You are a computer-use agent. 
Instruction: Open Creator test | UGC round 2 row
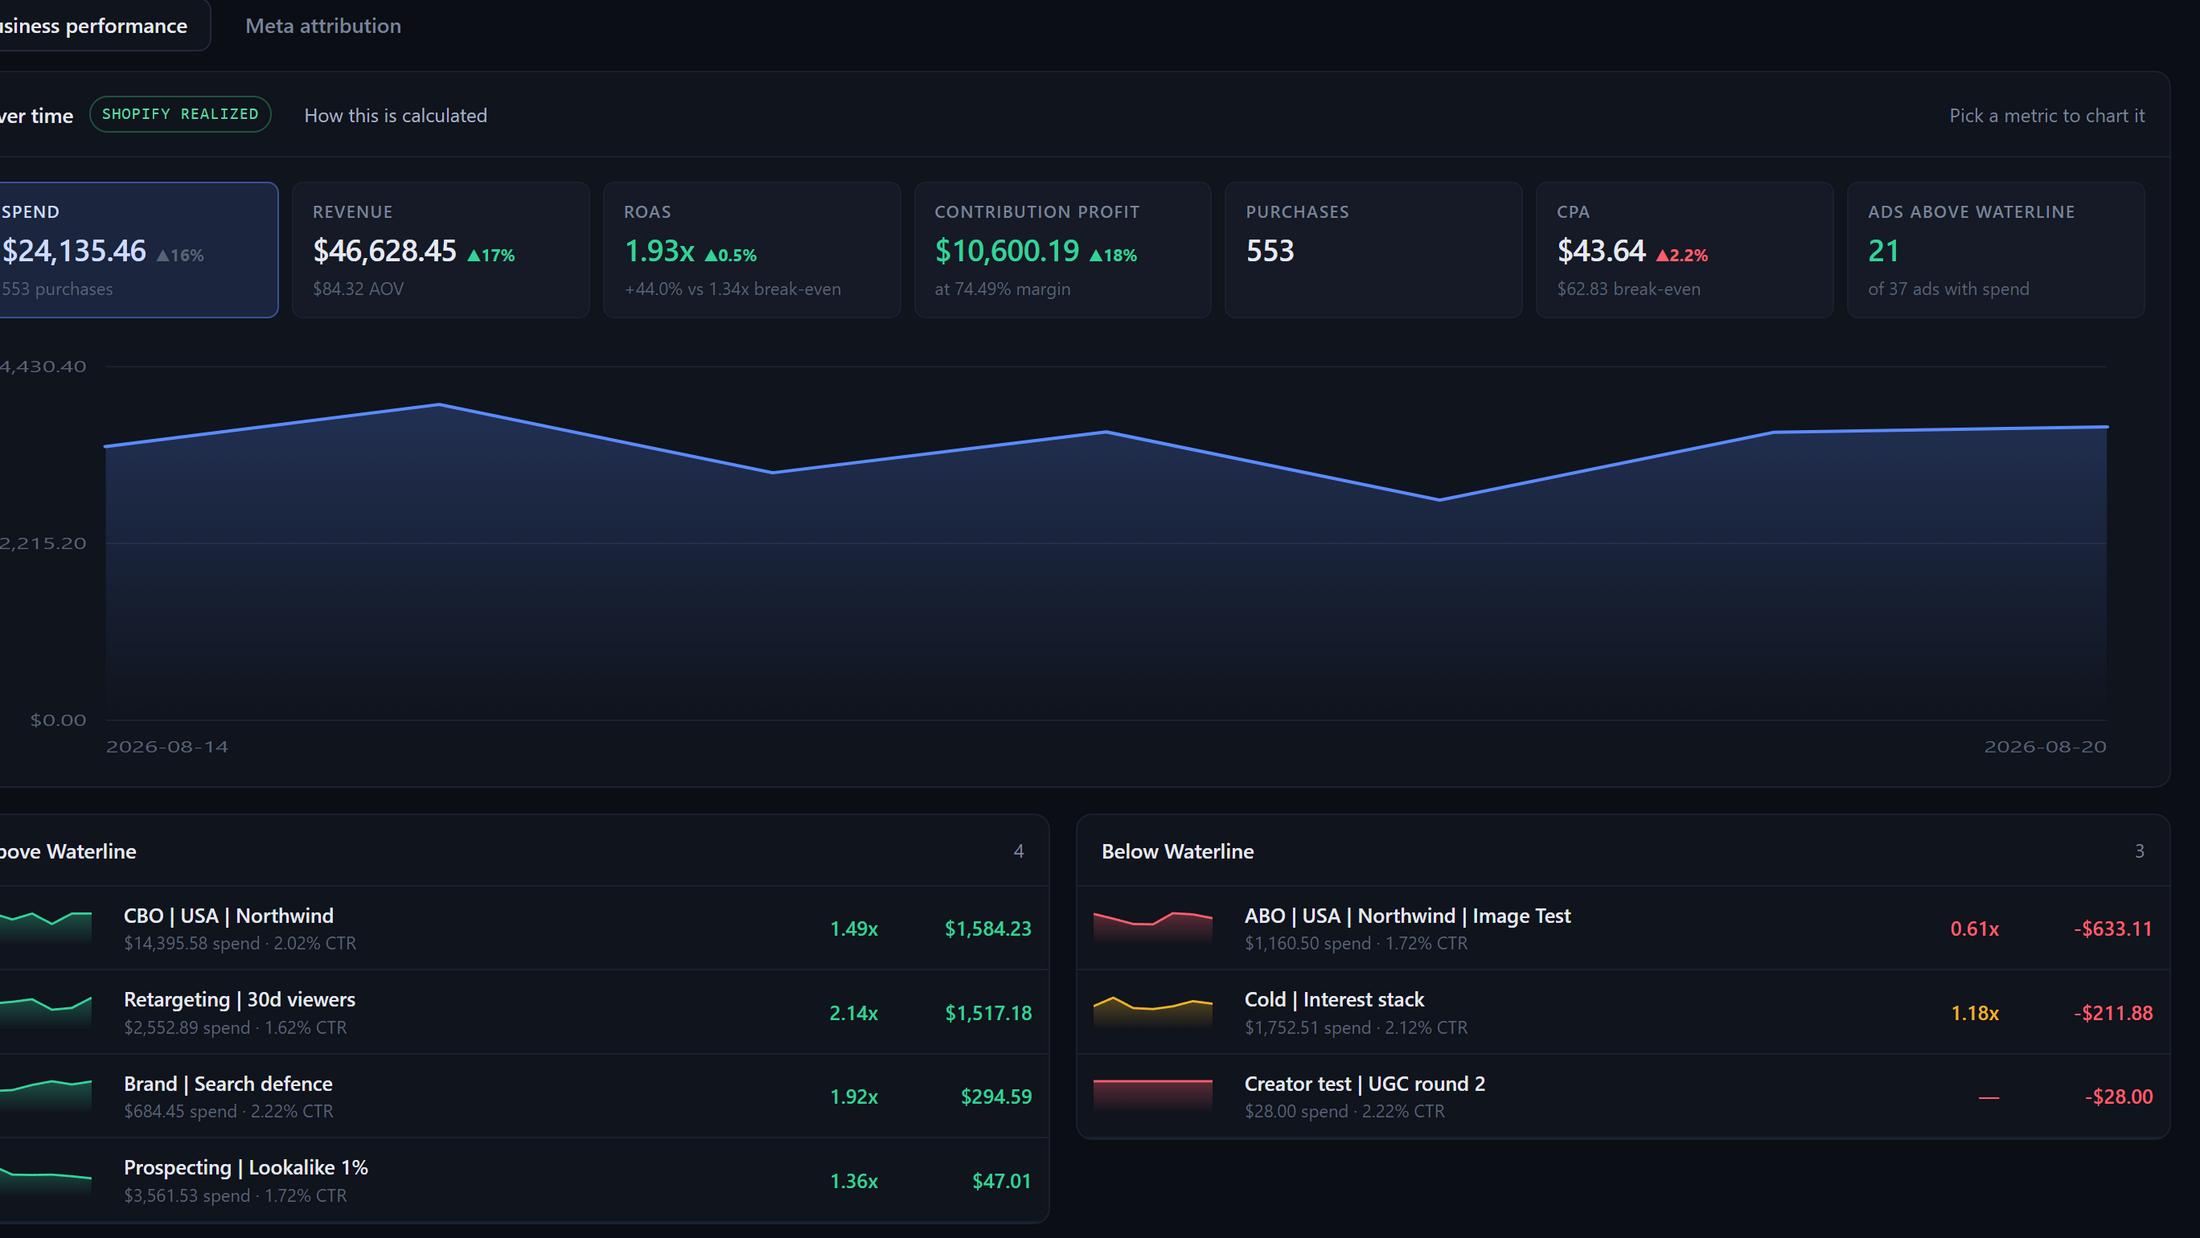pos(1623,1096)
